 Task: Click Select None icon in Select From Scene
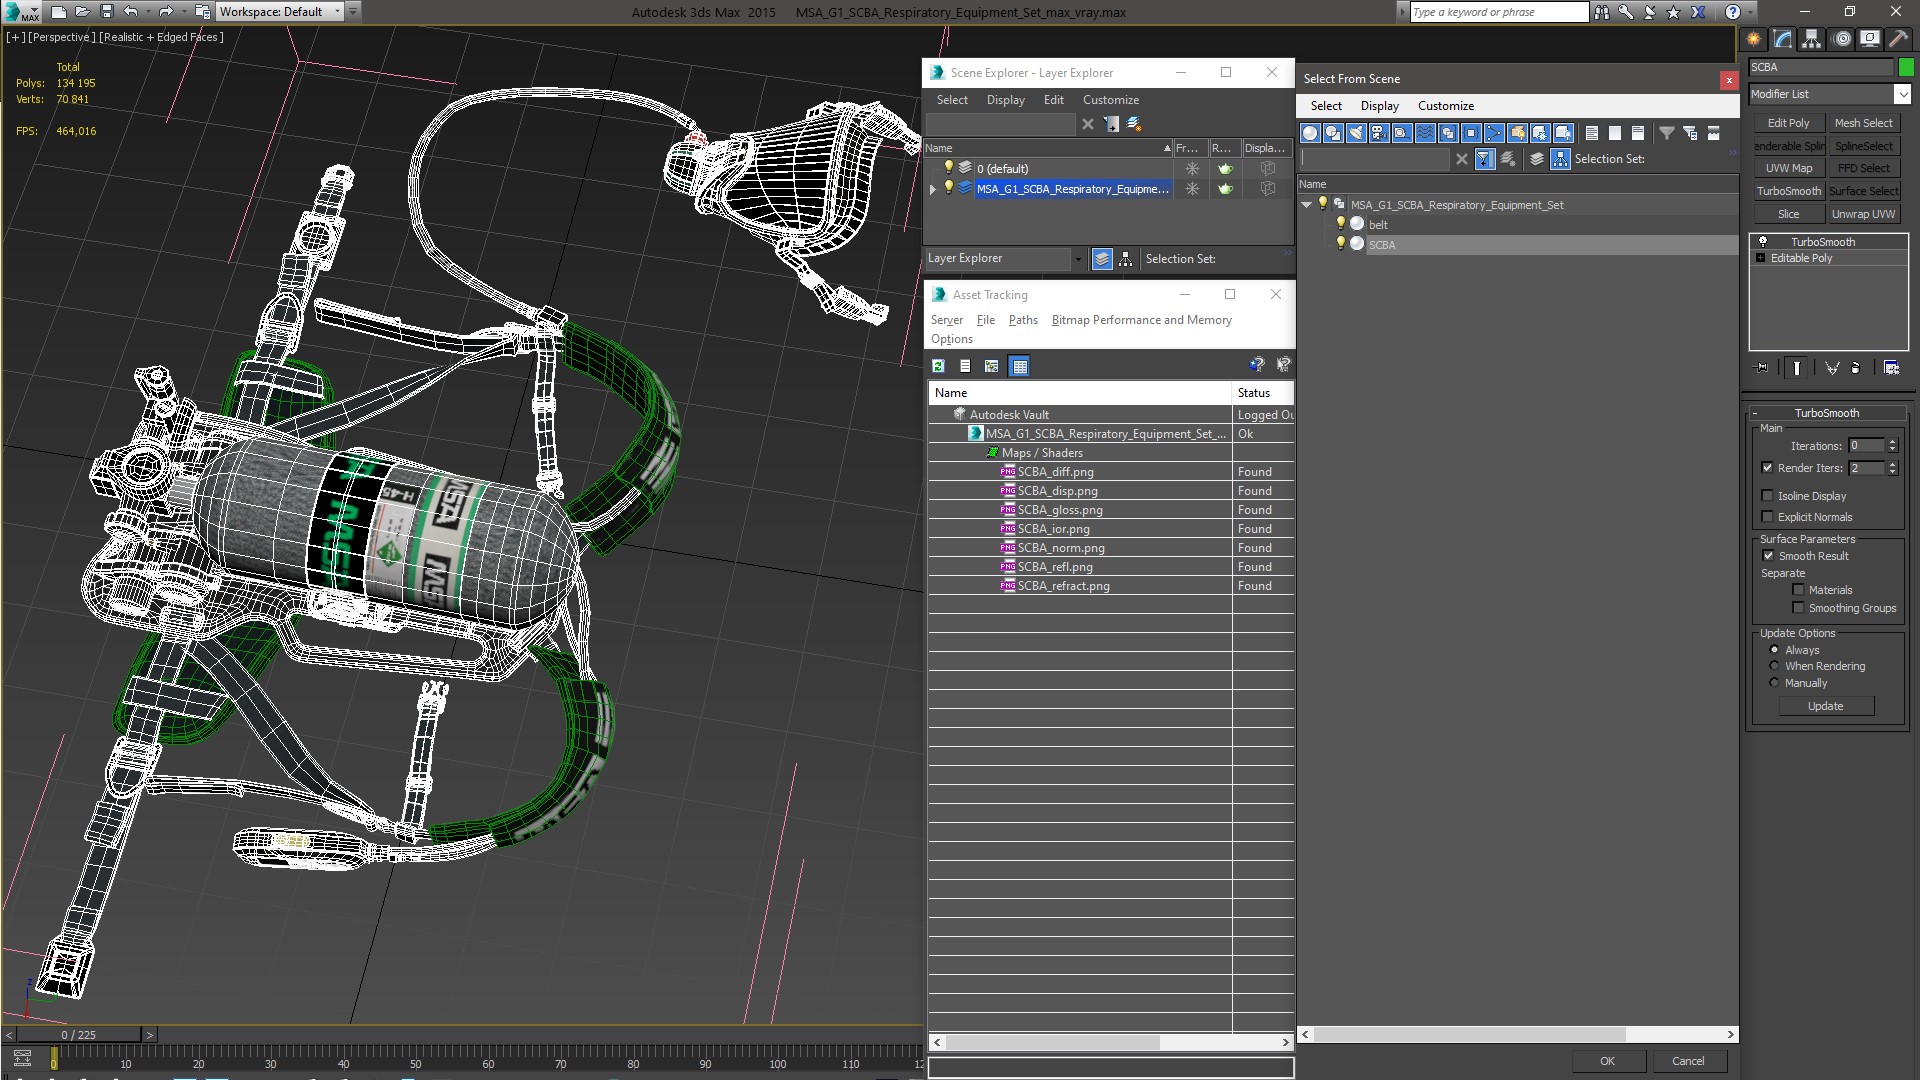[1614, 133]
